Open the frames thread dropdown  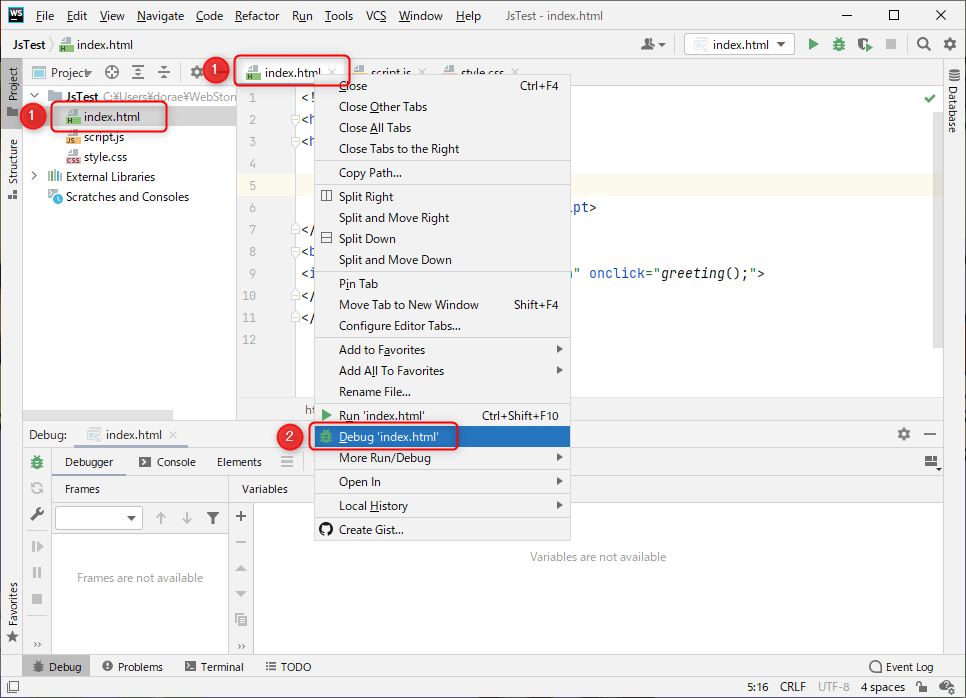pos(99,518)
